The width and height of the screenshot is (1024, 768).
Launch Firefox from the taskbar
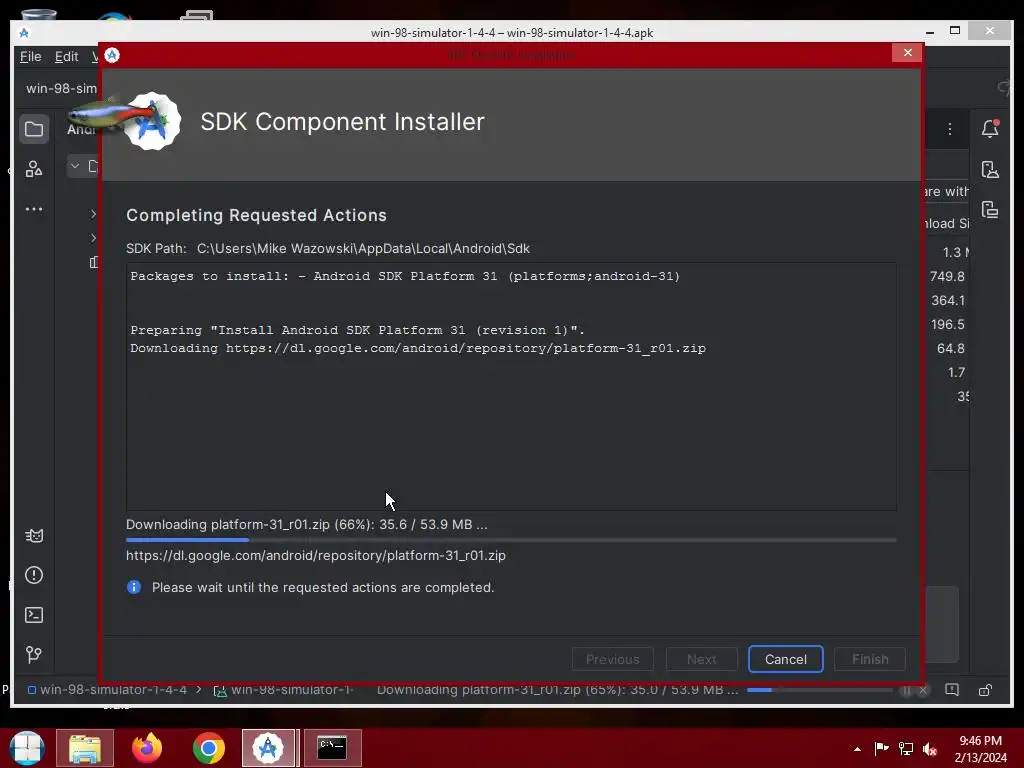click(x=147, y=748)
